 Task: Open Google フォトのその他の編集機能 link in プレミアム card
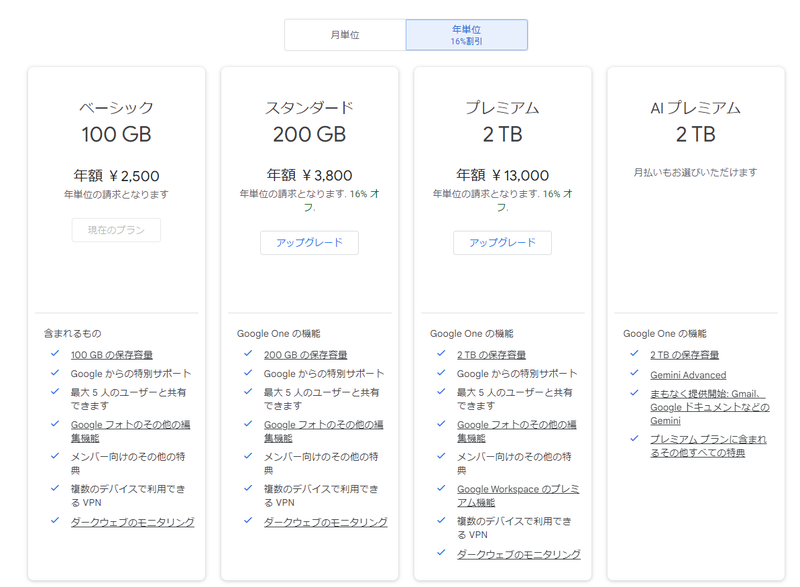click(x=516, y=431)
